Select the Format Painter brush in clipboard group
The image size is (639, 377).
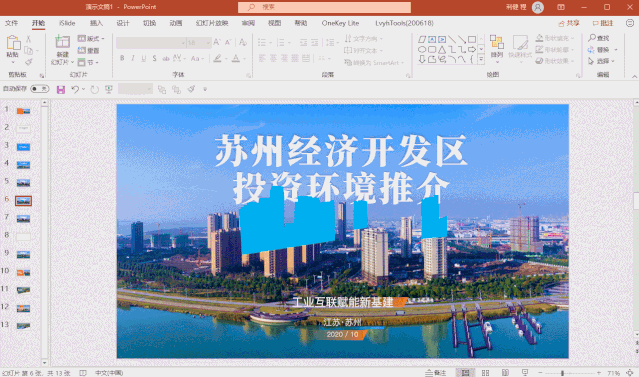pyautogui.click(x=29, y=62)
